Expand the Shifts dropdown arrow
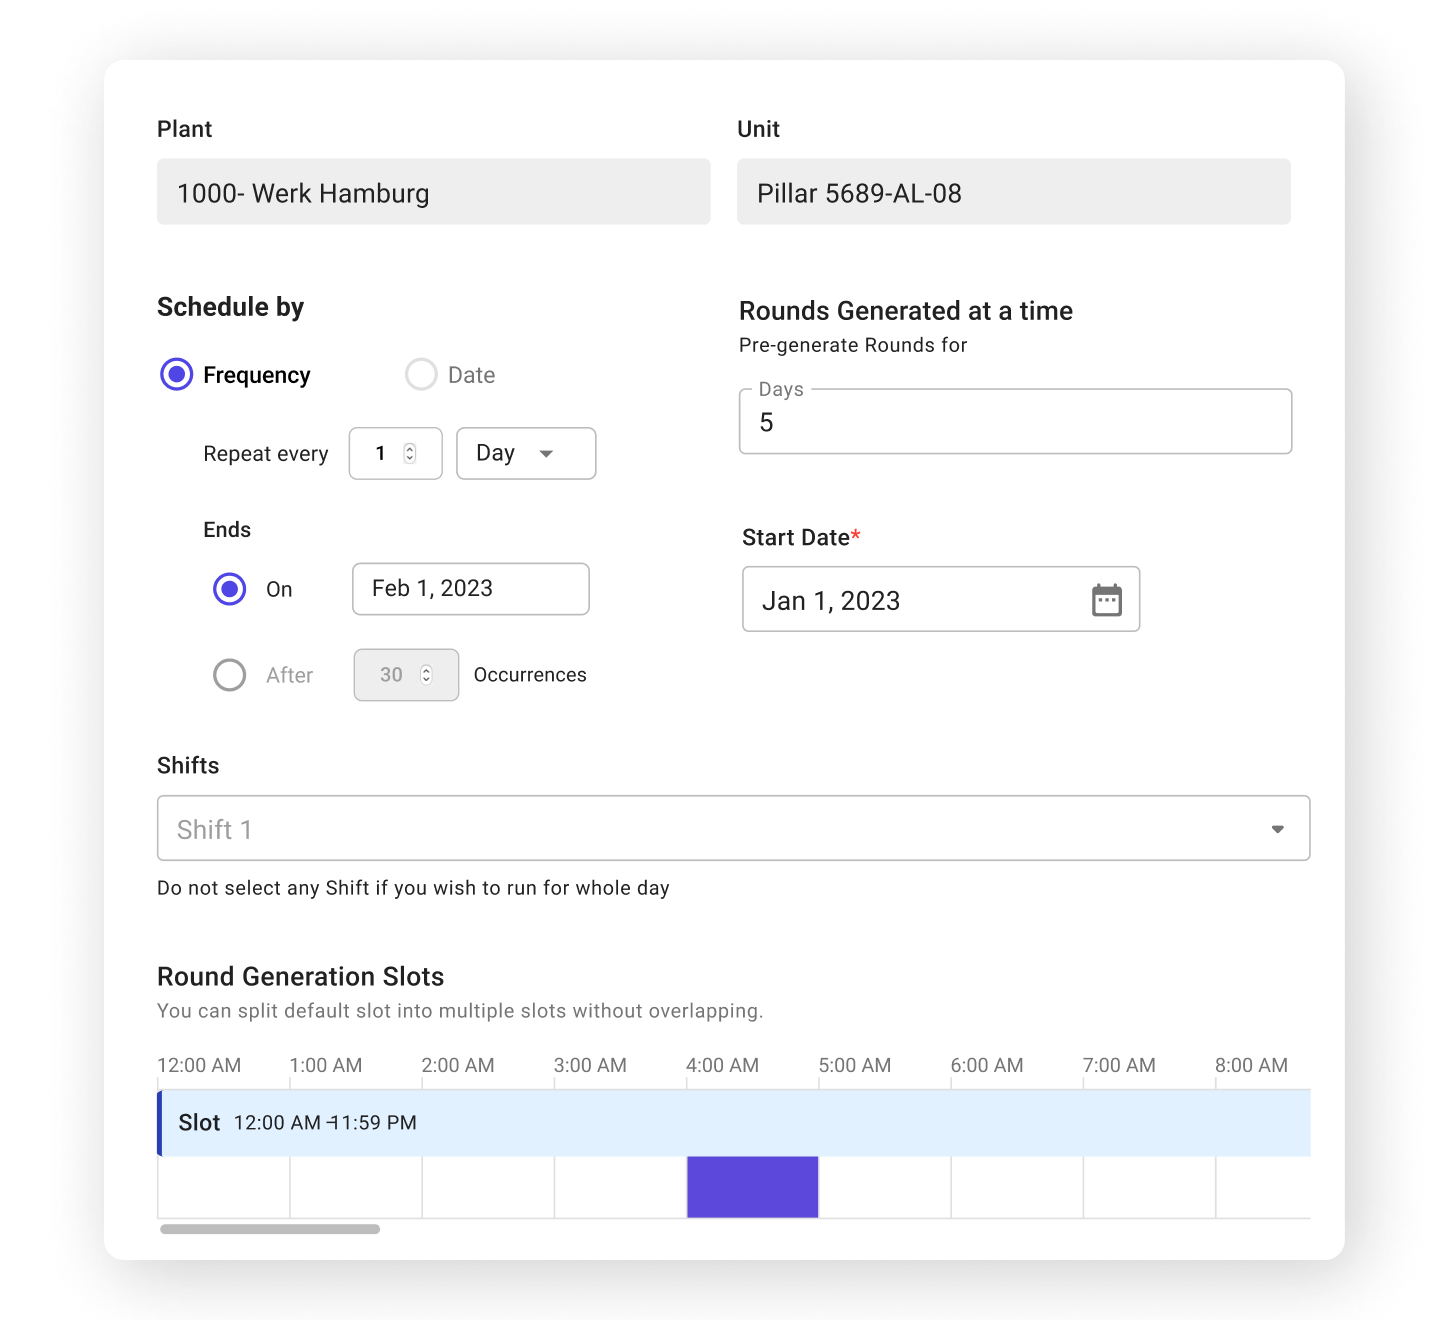The height and width of the screenshot is (1320, 1446). coord(1277,829)
